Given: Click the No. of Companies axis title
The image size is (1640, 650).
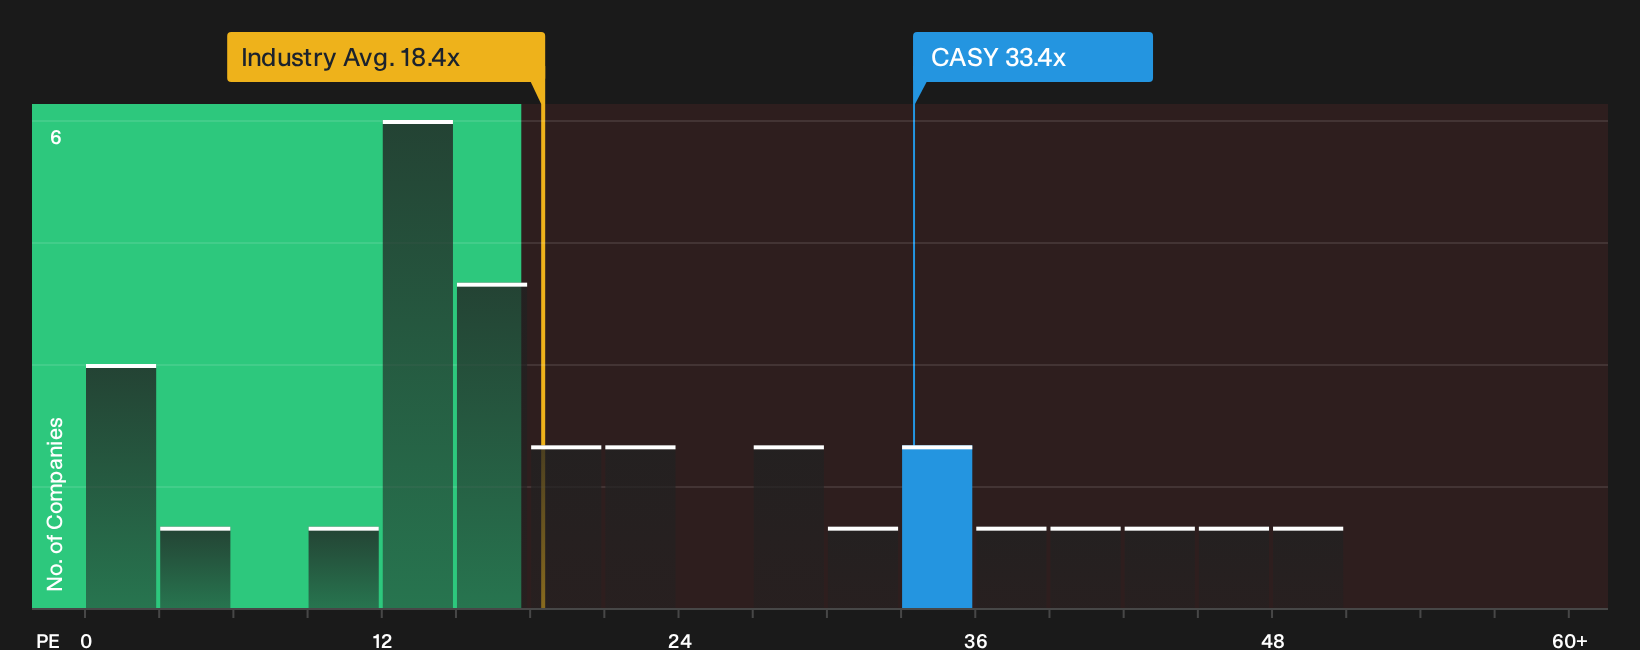Looking at the screenshot, I should point(55,504).
